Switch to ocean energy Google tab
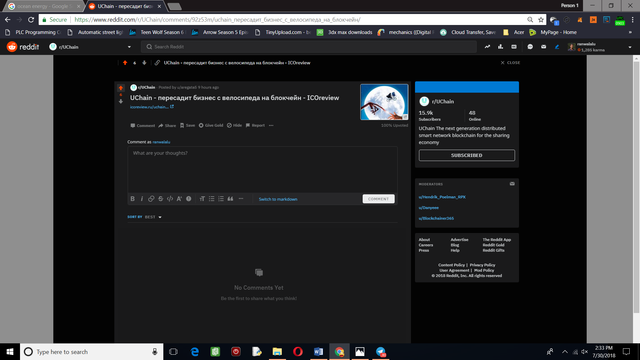This screenshot has height=360, width=640. coord(44,6)
